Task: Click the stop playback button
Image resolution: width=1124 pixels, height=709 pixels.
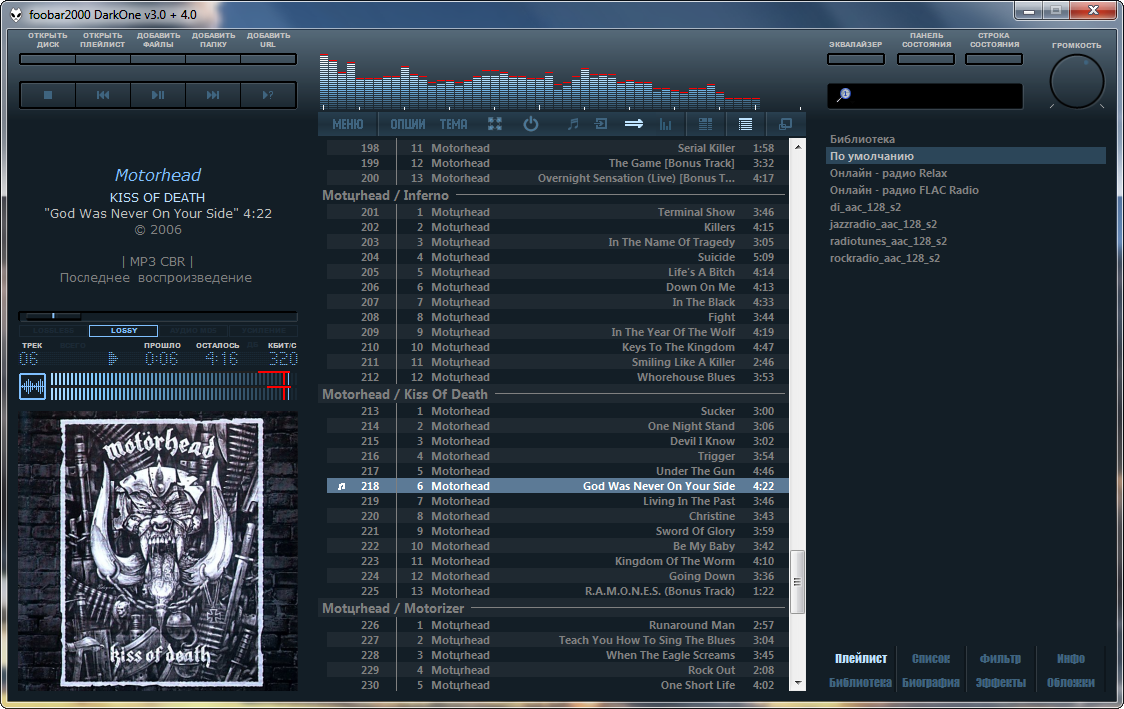Action: 48,95
